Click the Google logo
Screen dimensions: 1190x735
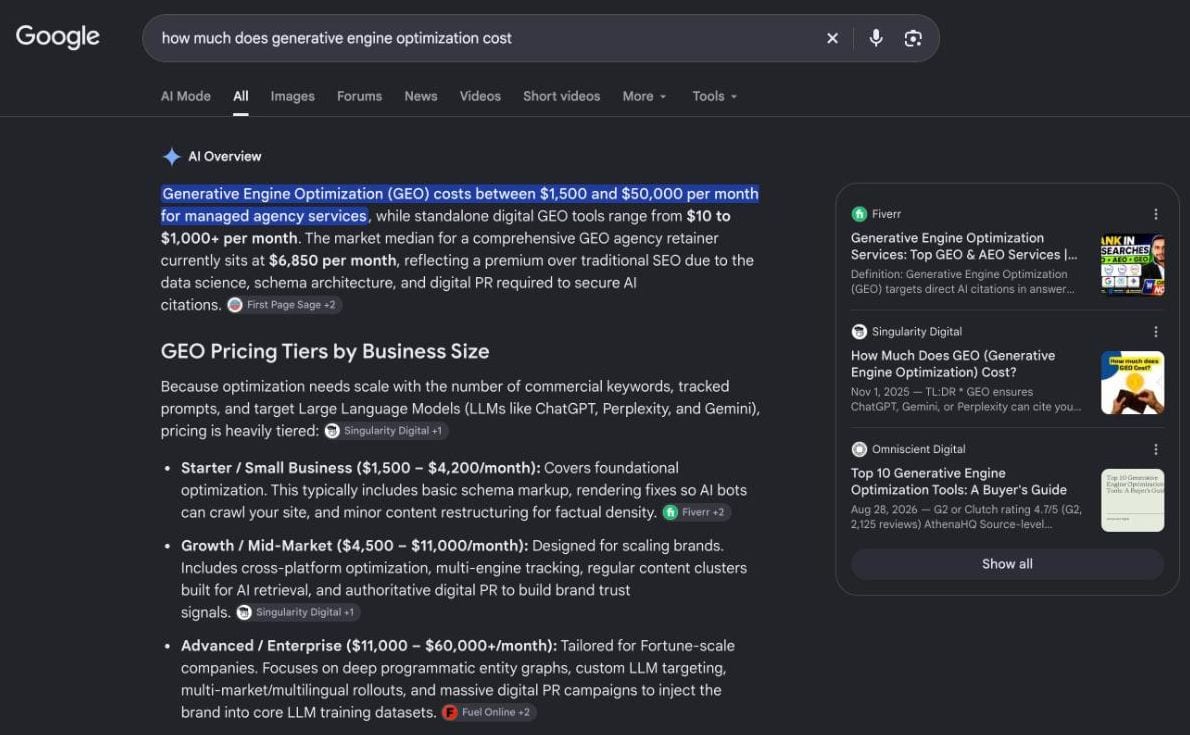click(x=58, y=36)
